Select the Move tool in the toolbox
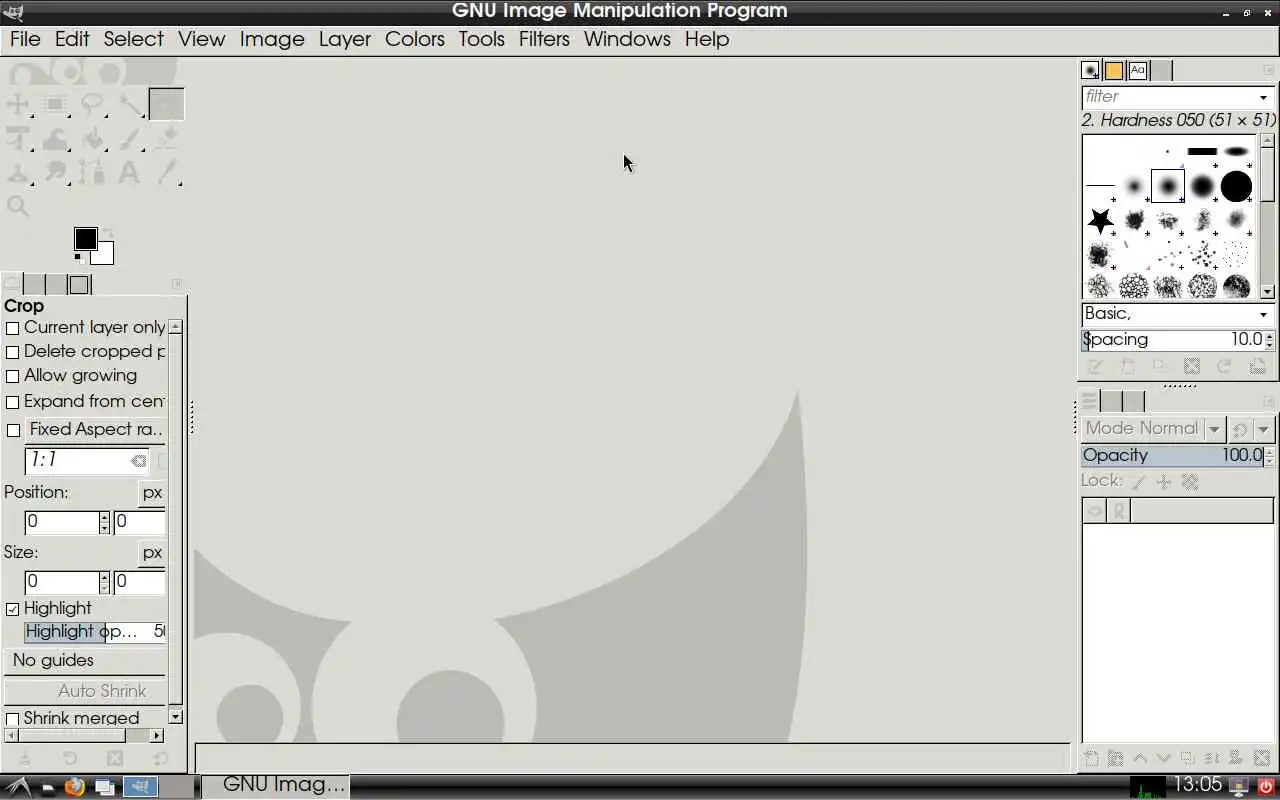The height and width of the screenshot is (800, 1280). point(18,104)
